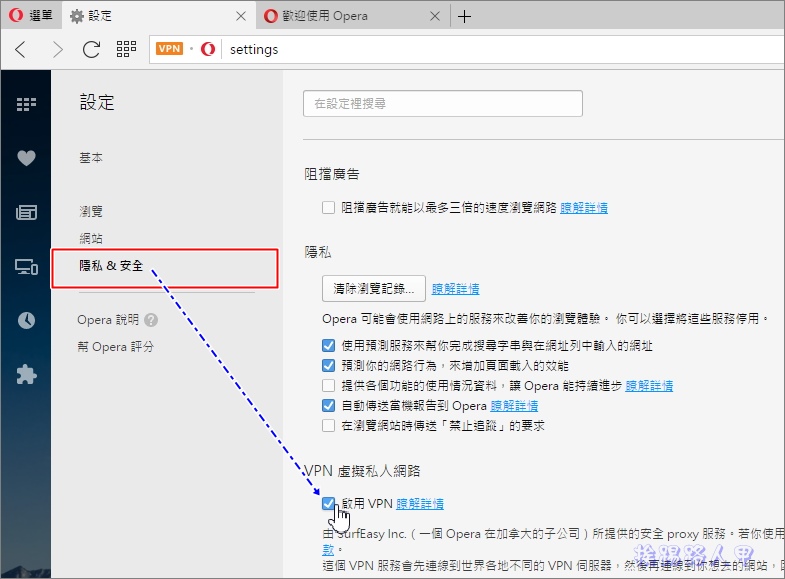
Task: Open 瞭解詳情 link for ad blocking
Action: [584, 208]
